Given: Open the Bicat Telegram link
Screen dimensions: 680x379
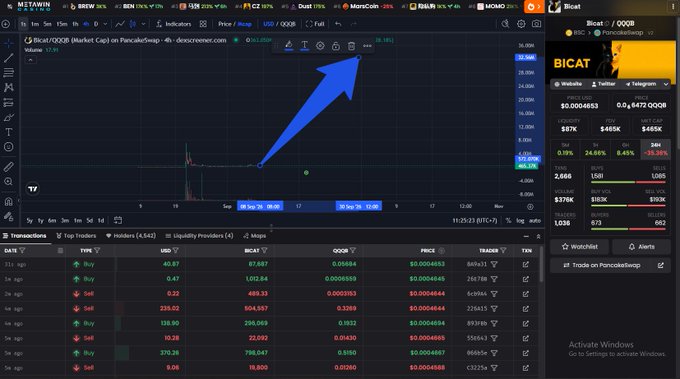Looking at the screenshot, I should click(x=641, y=84).
